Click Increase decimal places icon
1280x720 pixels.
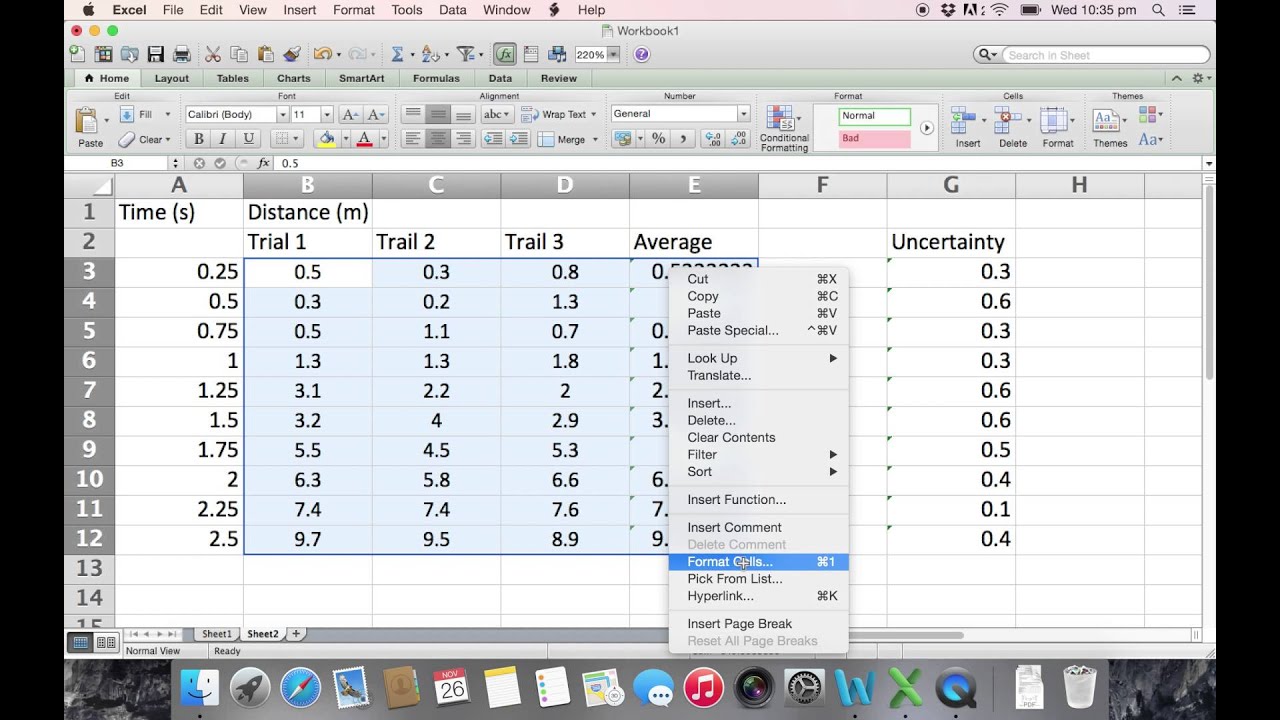coord(713,139)
